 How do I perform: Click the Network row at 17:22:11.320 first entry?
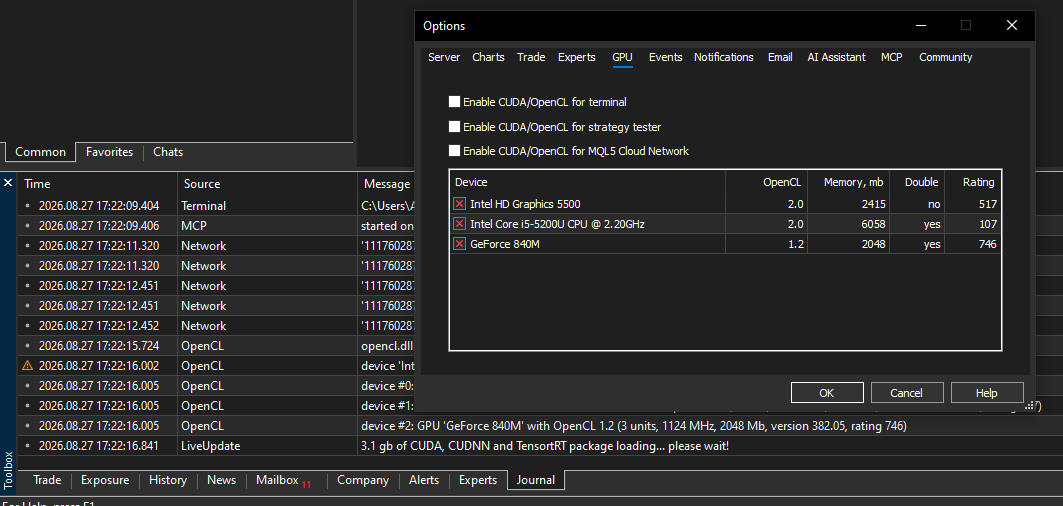point(216,246)
